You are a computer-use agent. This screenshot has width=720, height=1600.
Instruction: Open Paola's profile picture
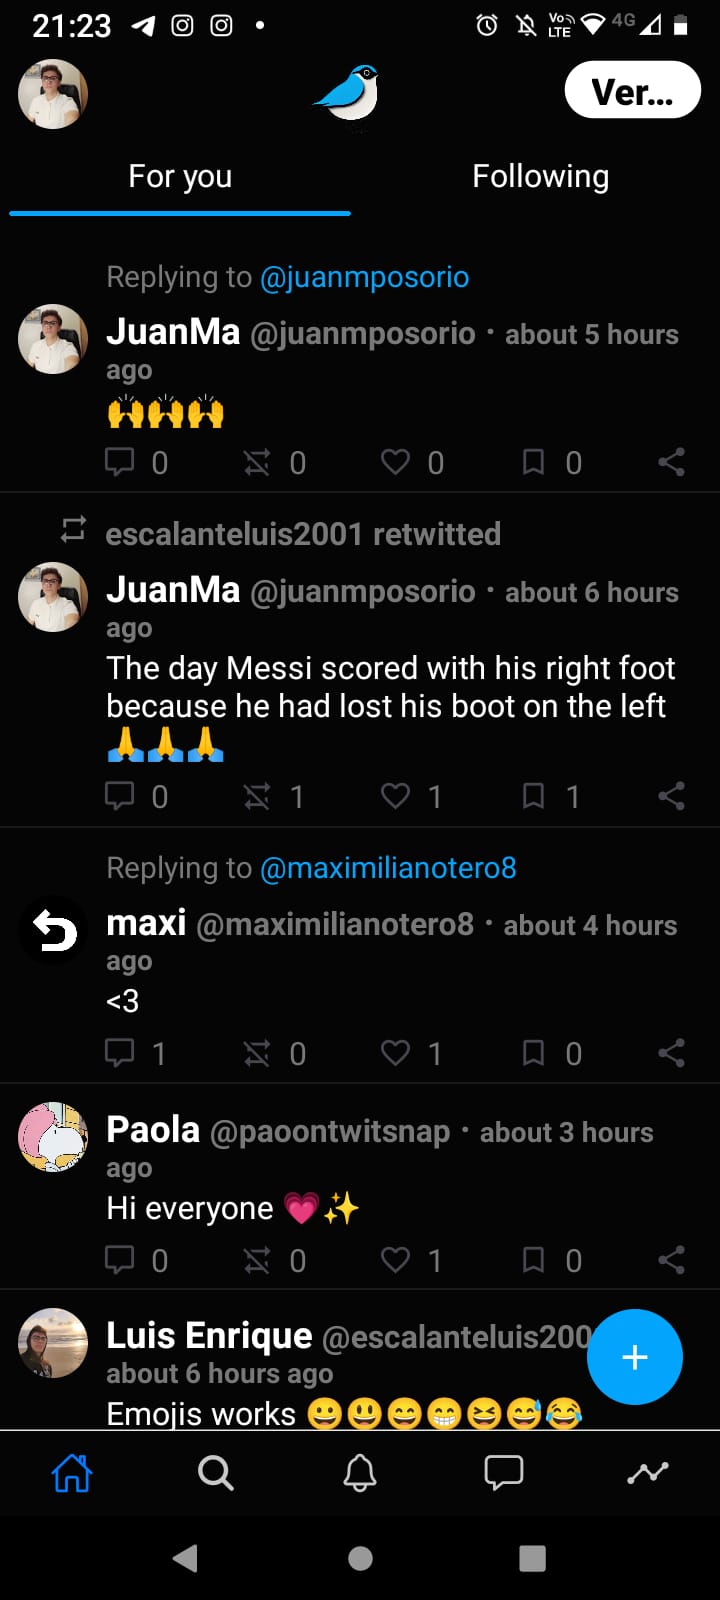click(x=53, y=1137)
